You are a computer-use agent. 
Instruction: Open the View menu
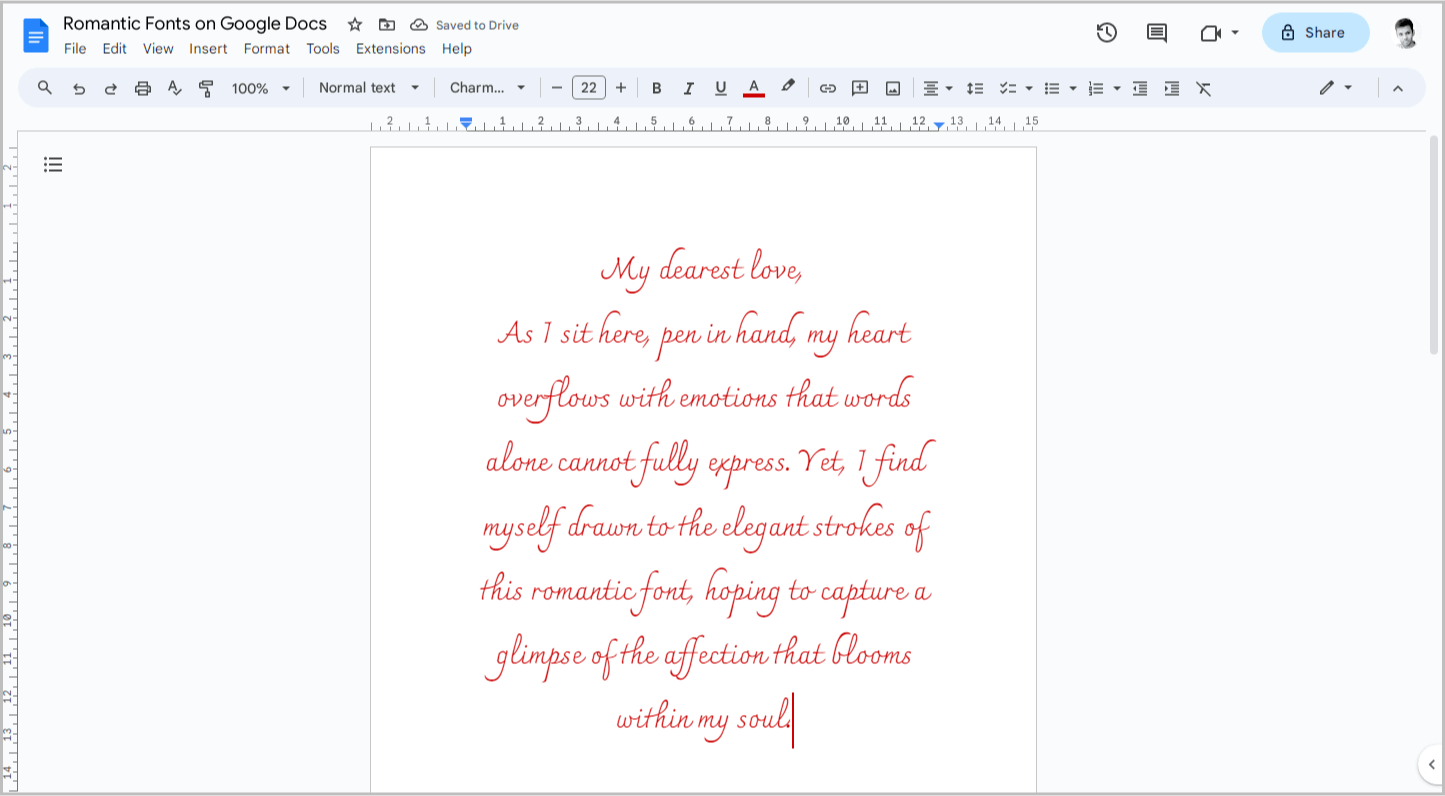[x=158, y=49]
